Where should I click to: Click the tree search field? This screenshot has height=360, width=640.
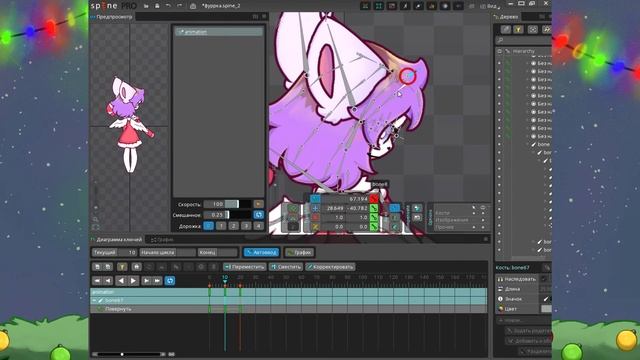(x=524, y=40)
